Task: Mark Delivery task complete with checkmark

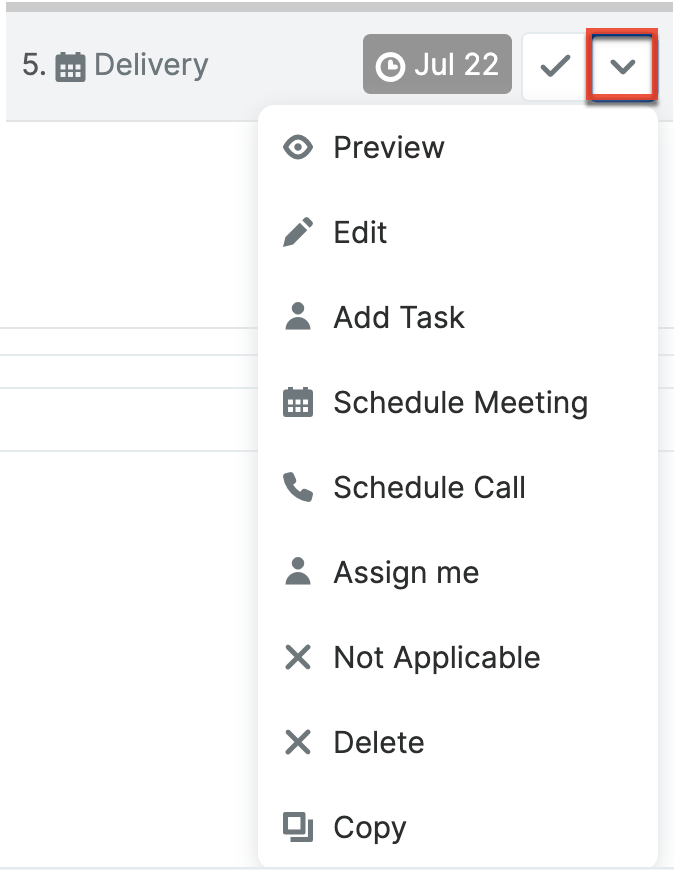Action: point(554,67)
